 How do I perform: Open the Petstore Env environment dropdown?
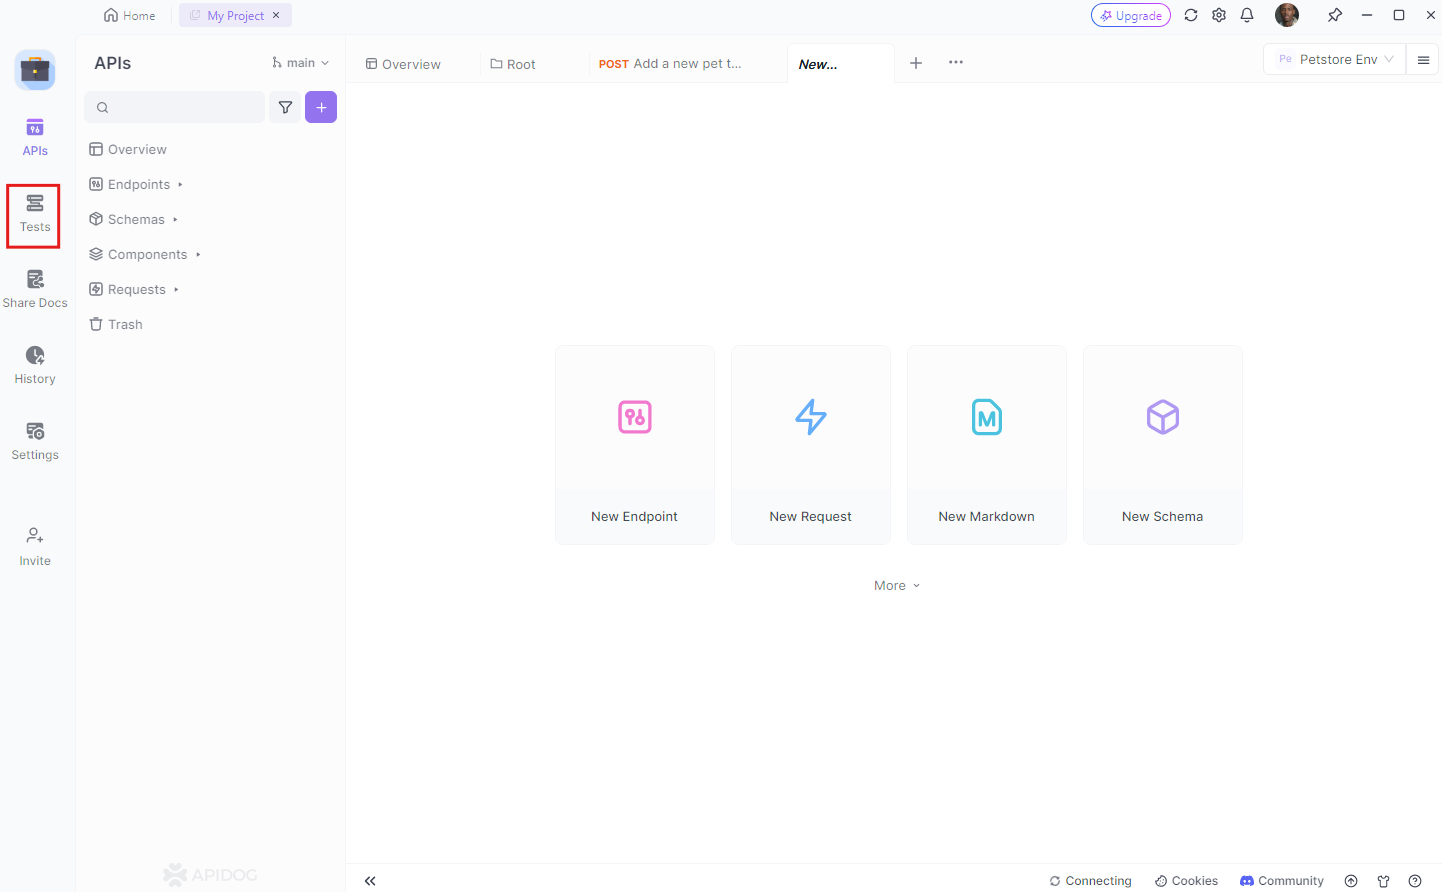click(1336, 60)
